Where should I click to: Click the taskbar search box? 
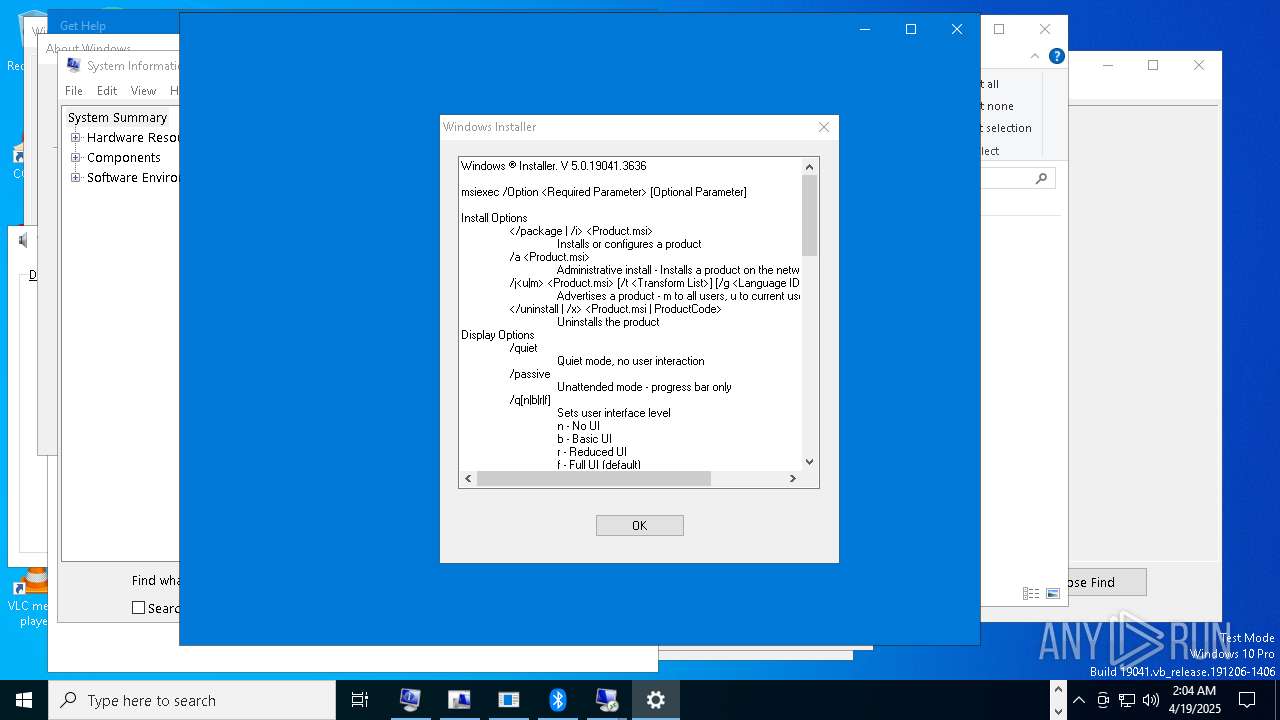192,700
